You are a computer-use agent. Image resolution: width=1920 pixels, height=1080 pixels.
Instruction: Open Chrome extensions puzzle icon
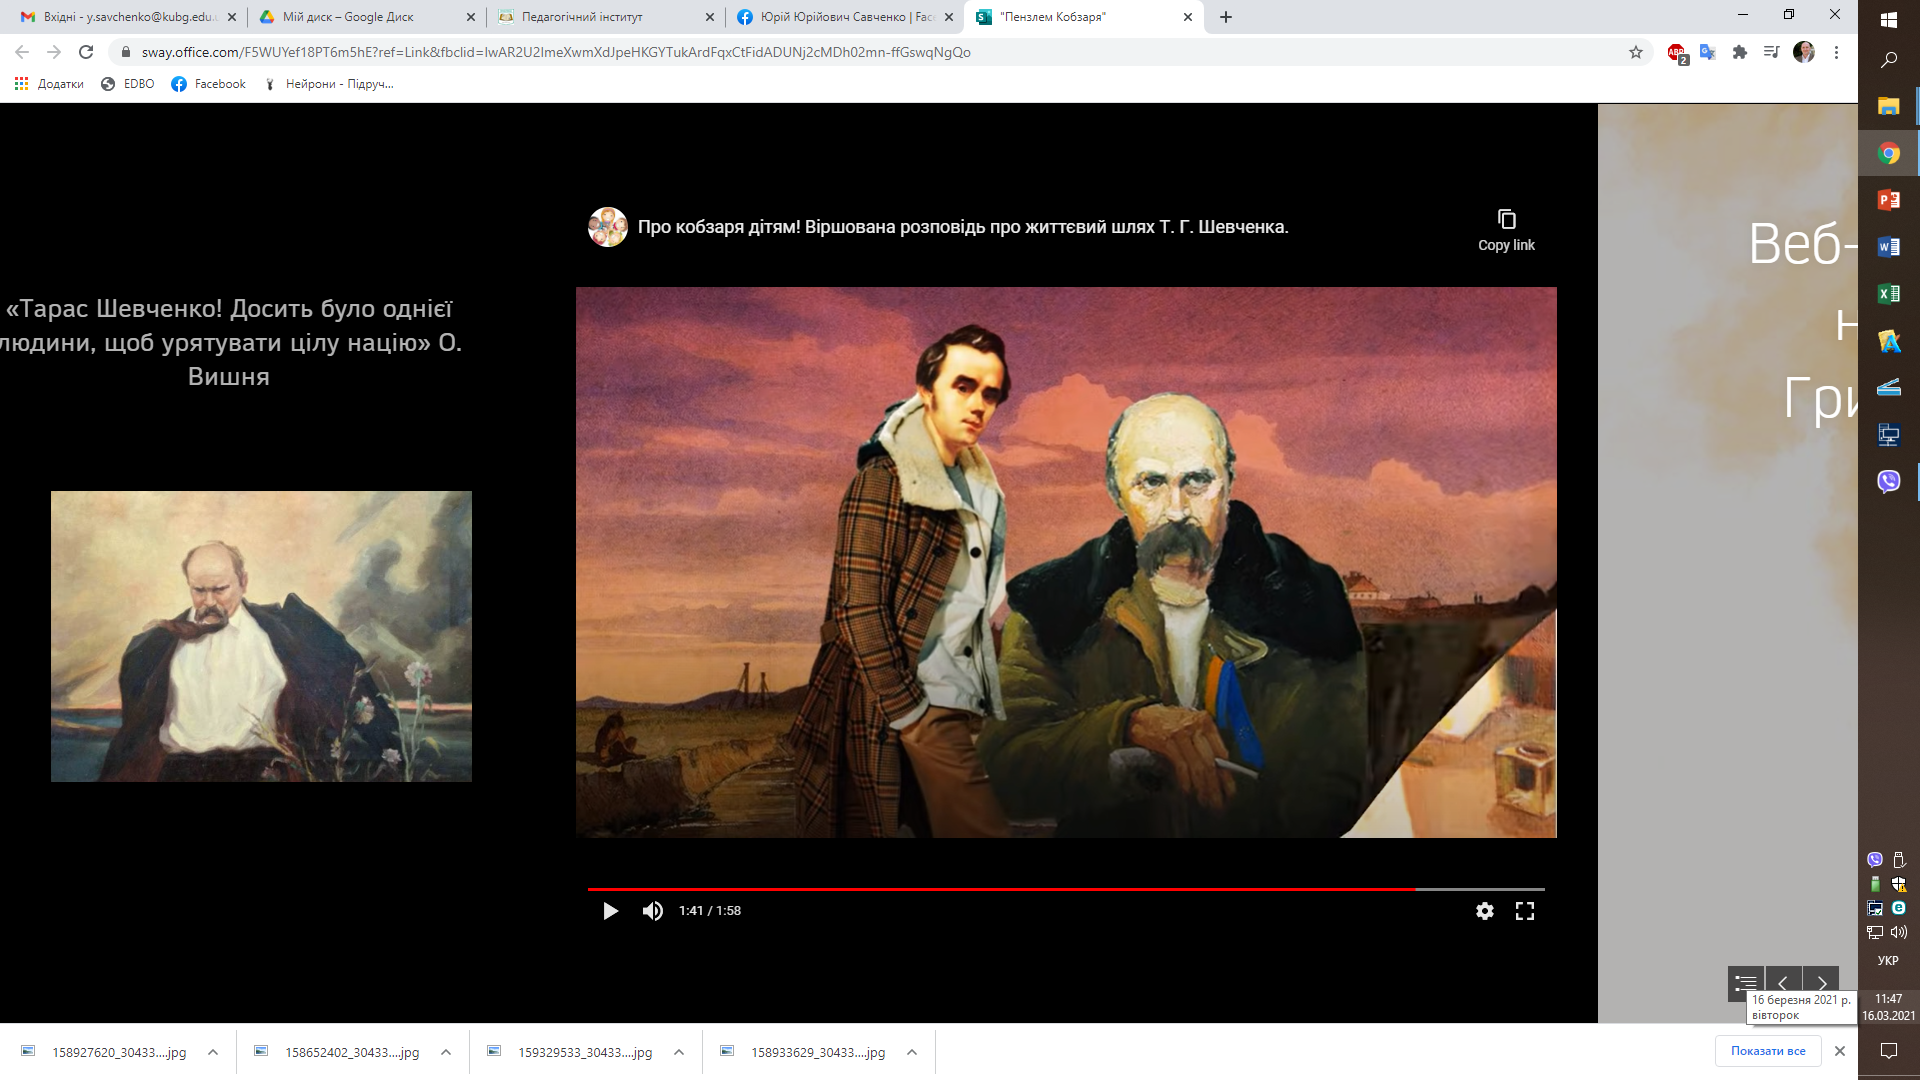[x=1740, y=52]
